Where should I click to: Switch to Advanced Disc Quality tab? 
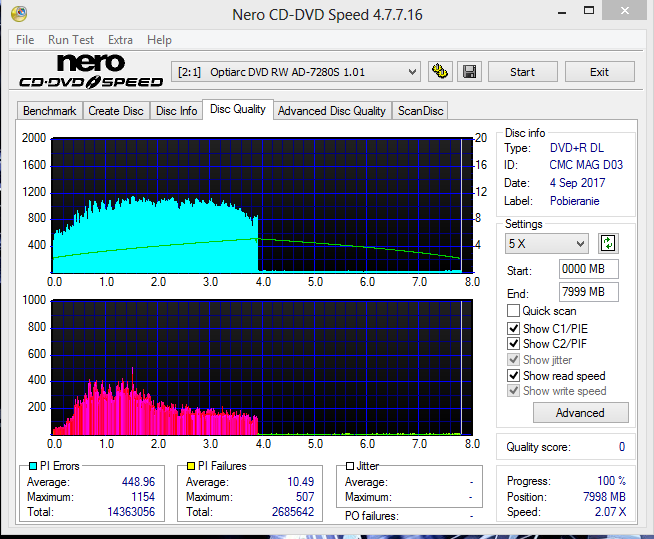tap(332, 111)
